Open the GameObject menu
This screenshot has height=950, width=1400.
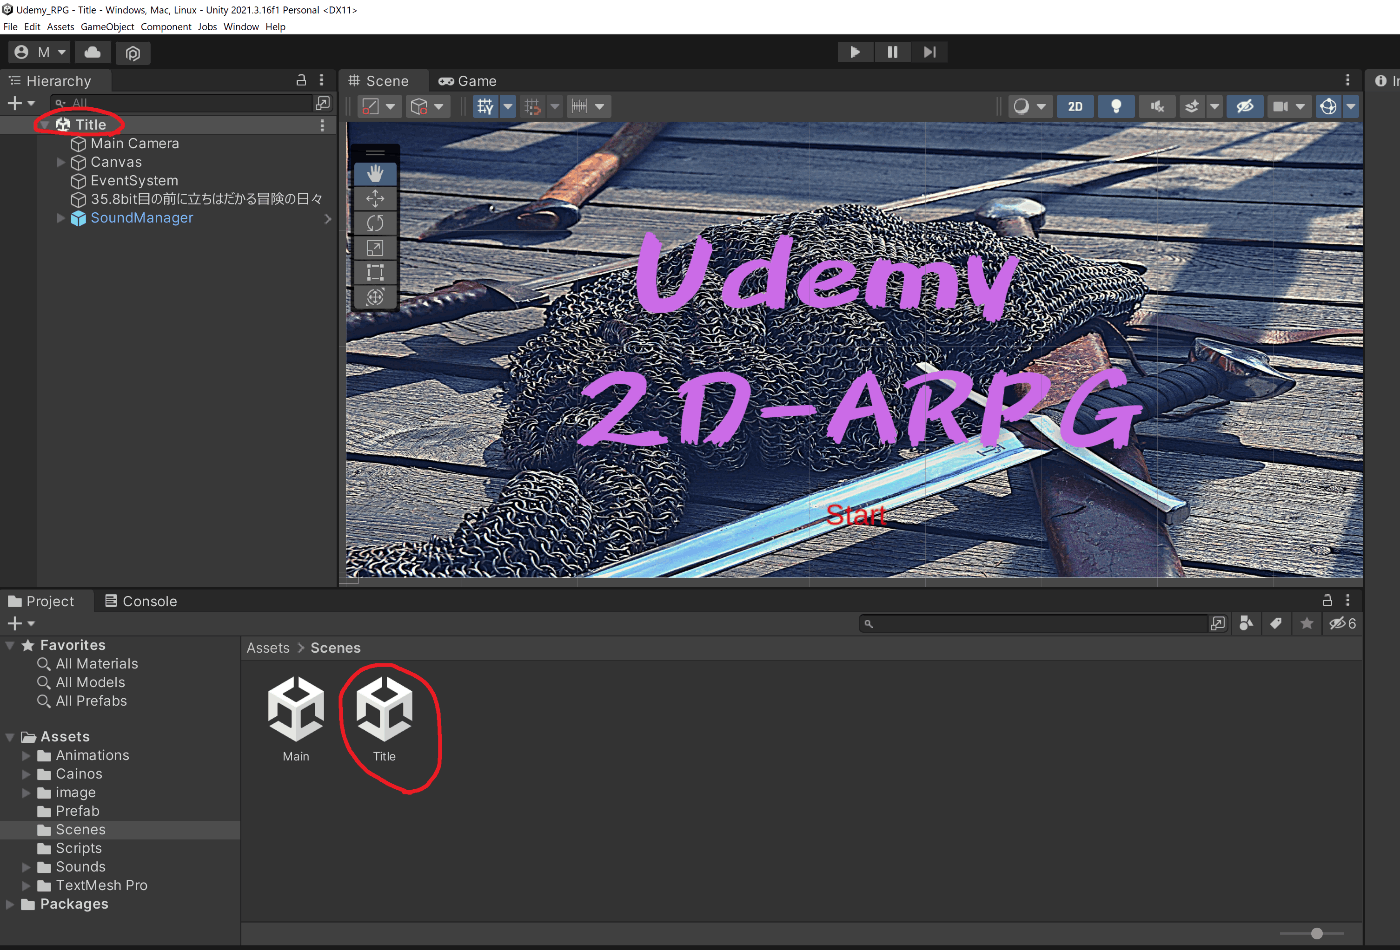(x=107, y=27)
